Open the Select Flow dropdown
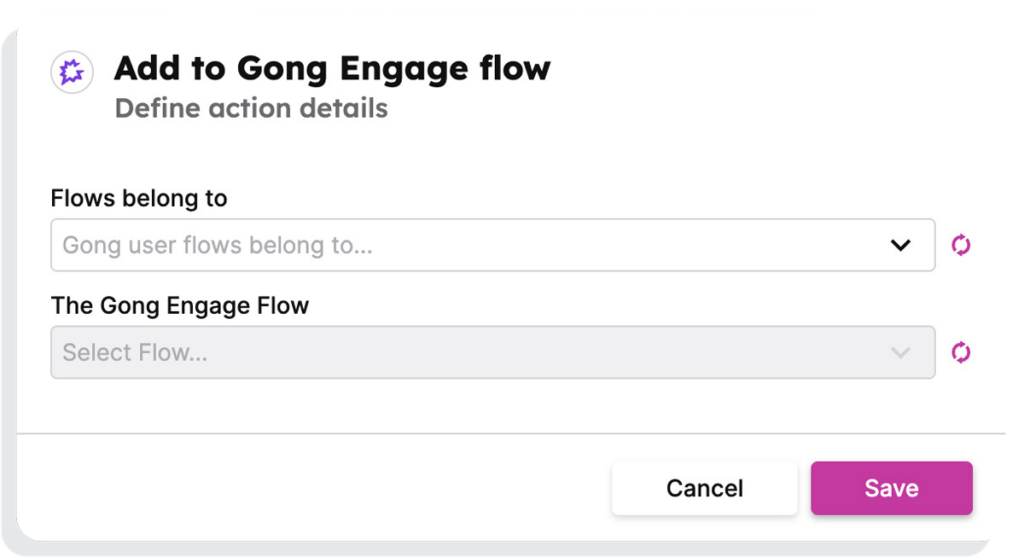This screenshot has width=1024, height=557. pos(492,352)
